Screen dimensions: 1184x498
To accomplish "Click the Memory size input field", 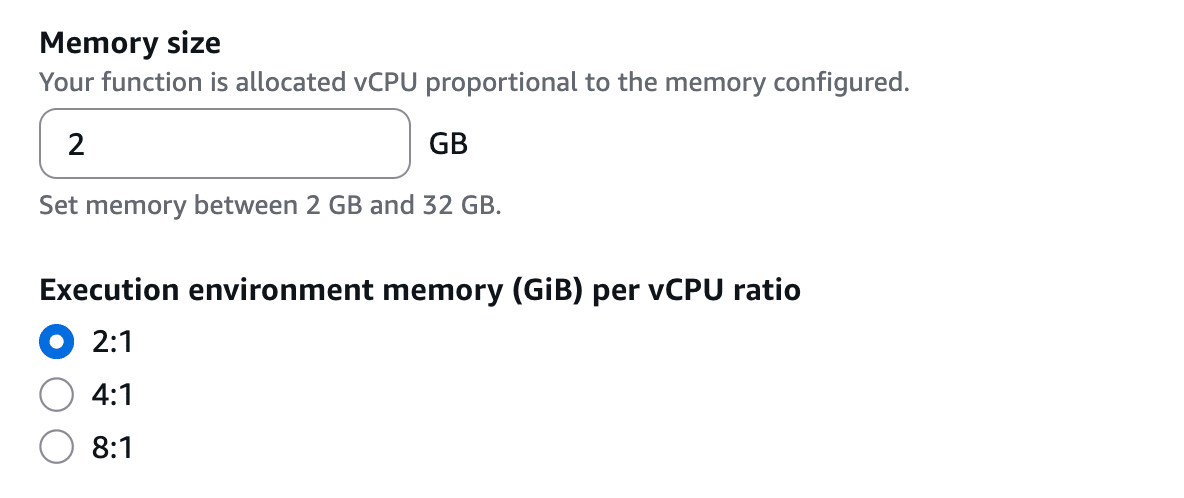I will click(225, 145).
